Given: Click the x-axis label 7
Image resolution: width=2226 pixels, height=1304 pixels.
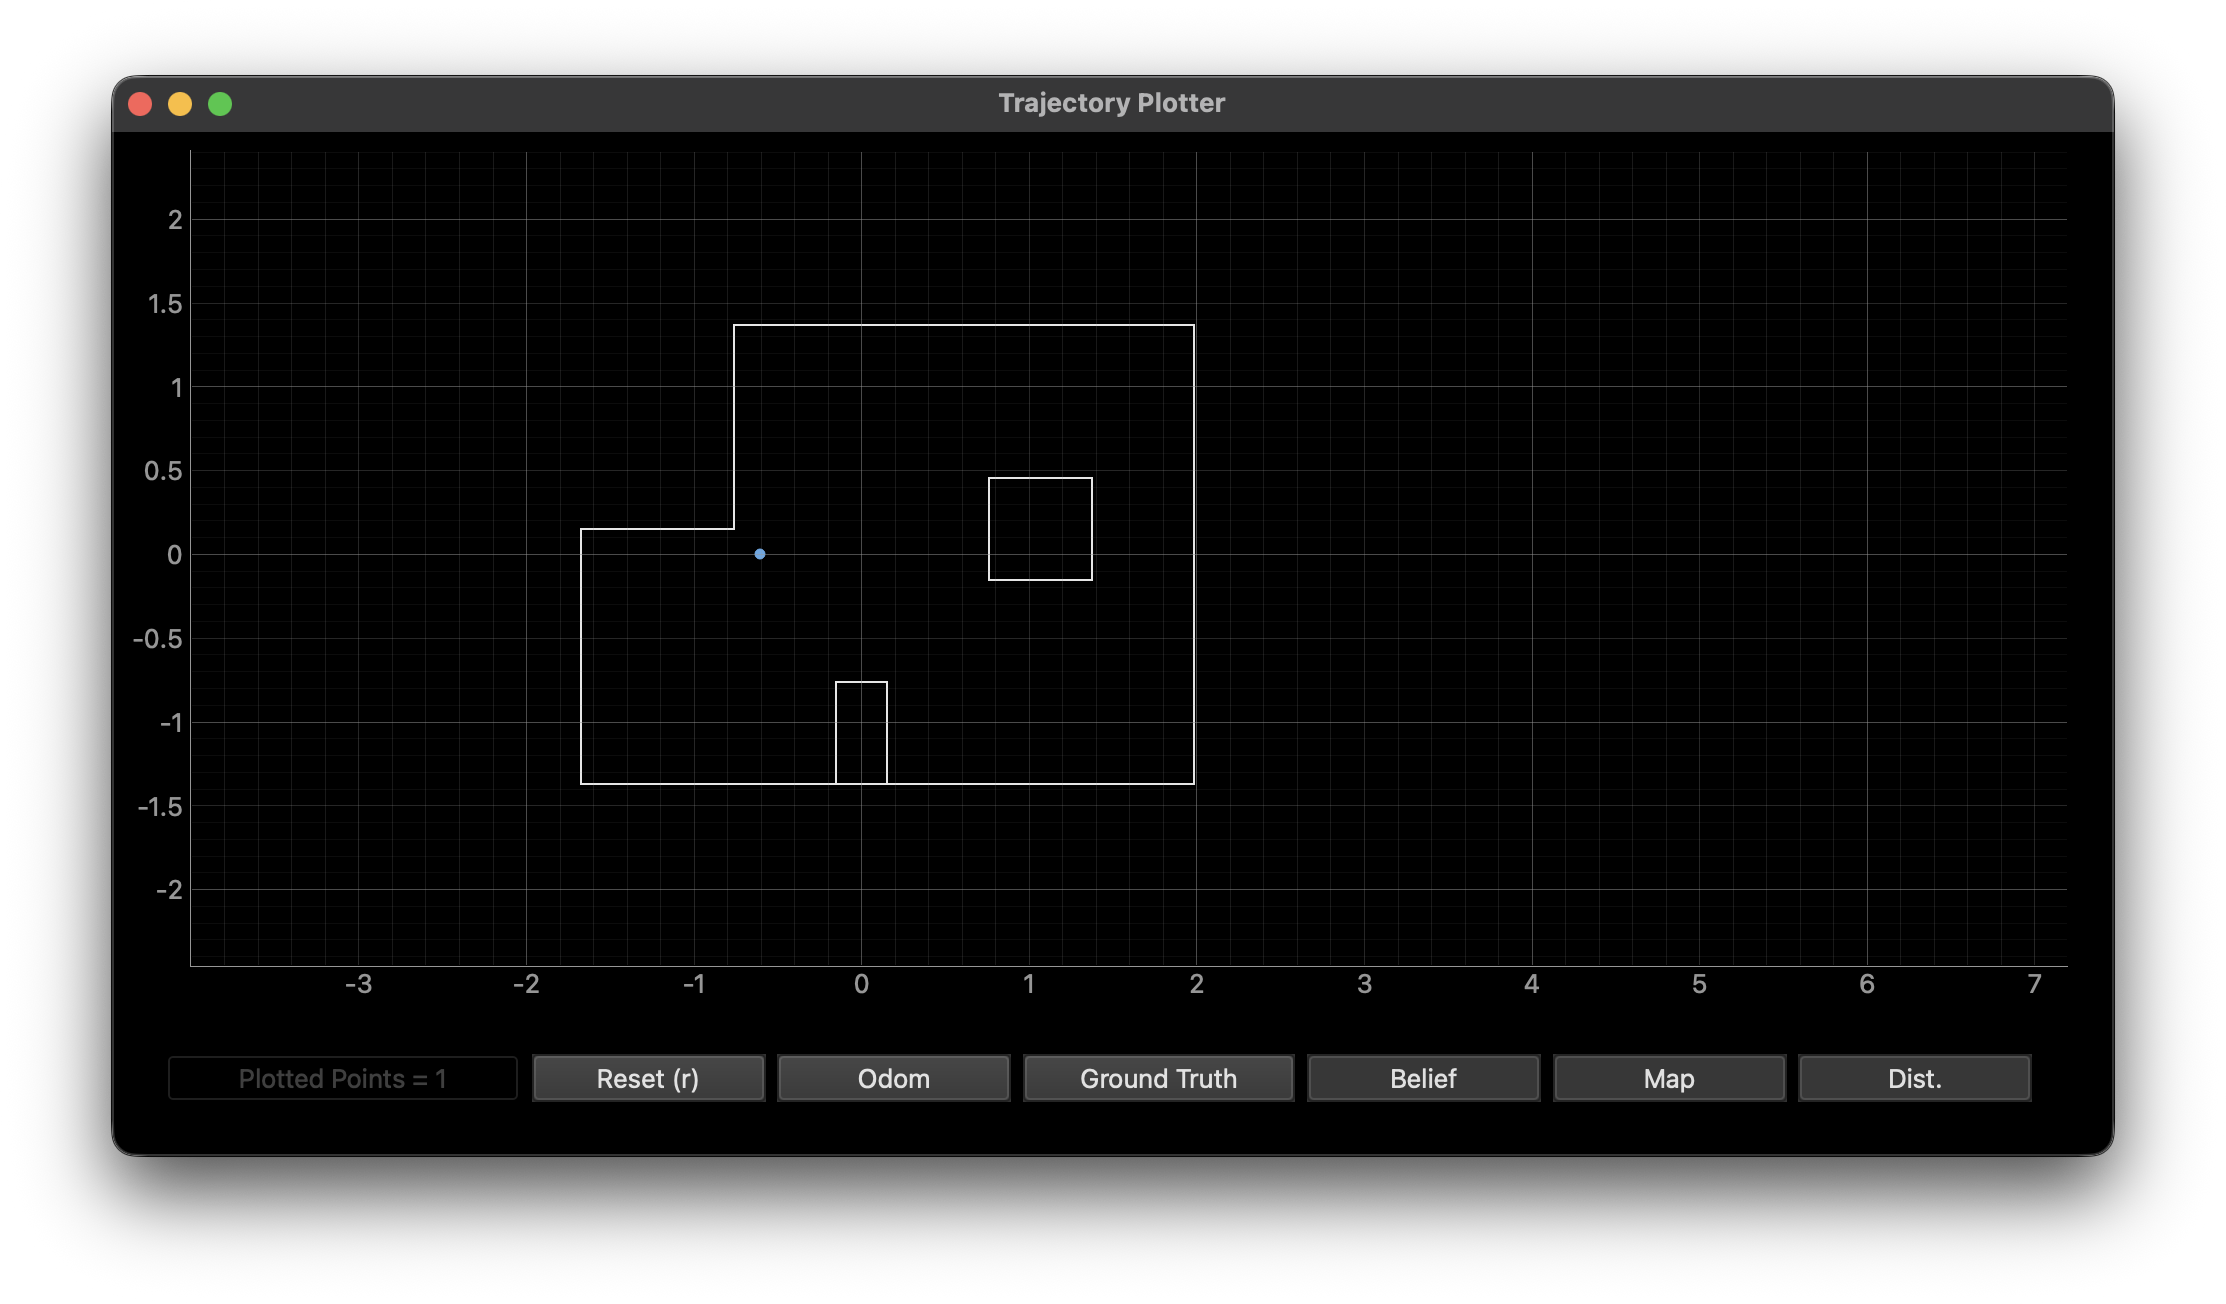Looking at the screenshot, I should 2034,984.
